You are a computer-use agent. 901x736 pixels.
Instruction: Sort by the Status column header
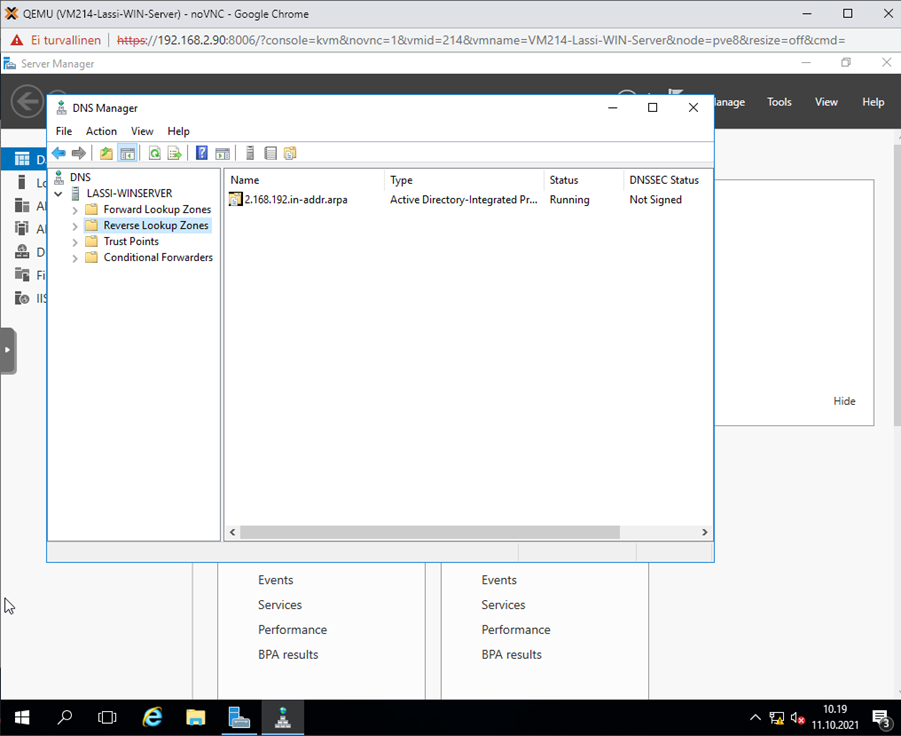coord(583,180)
